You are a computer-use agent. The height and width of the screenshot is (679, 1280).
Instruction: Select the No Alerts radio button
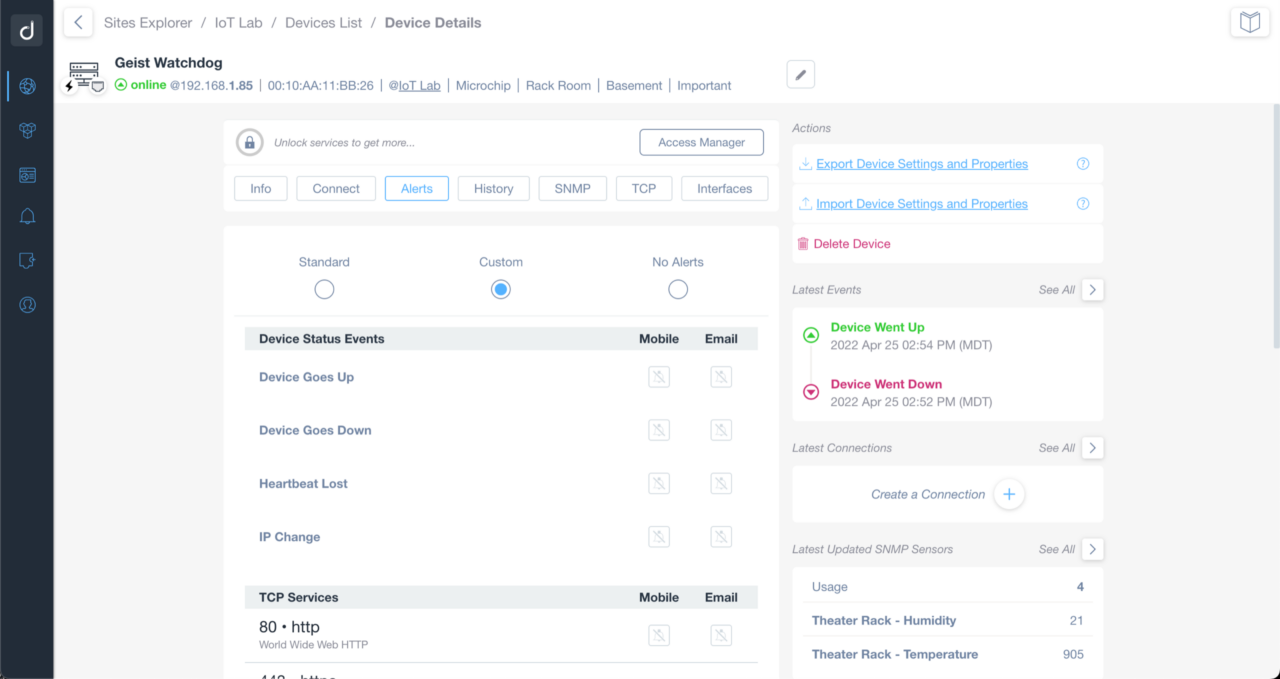point(678,289)
